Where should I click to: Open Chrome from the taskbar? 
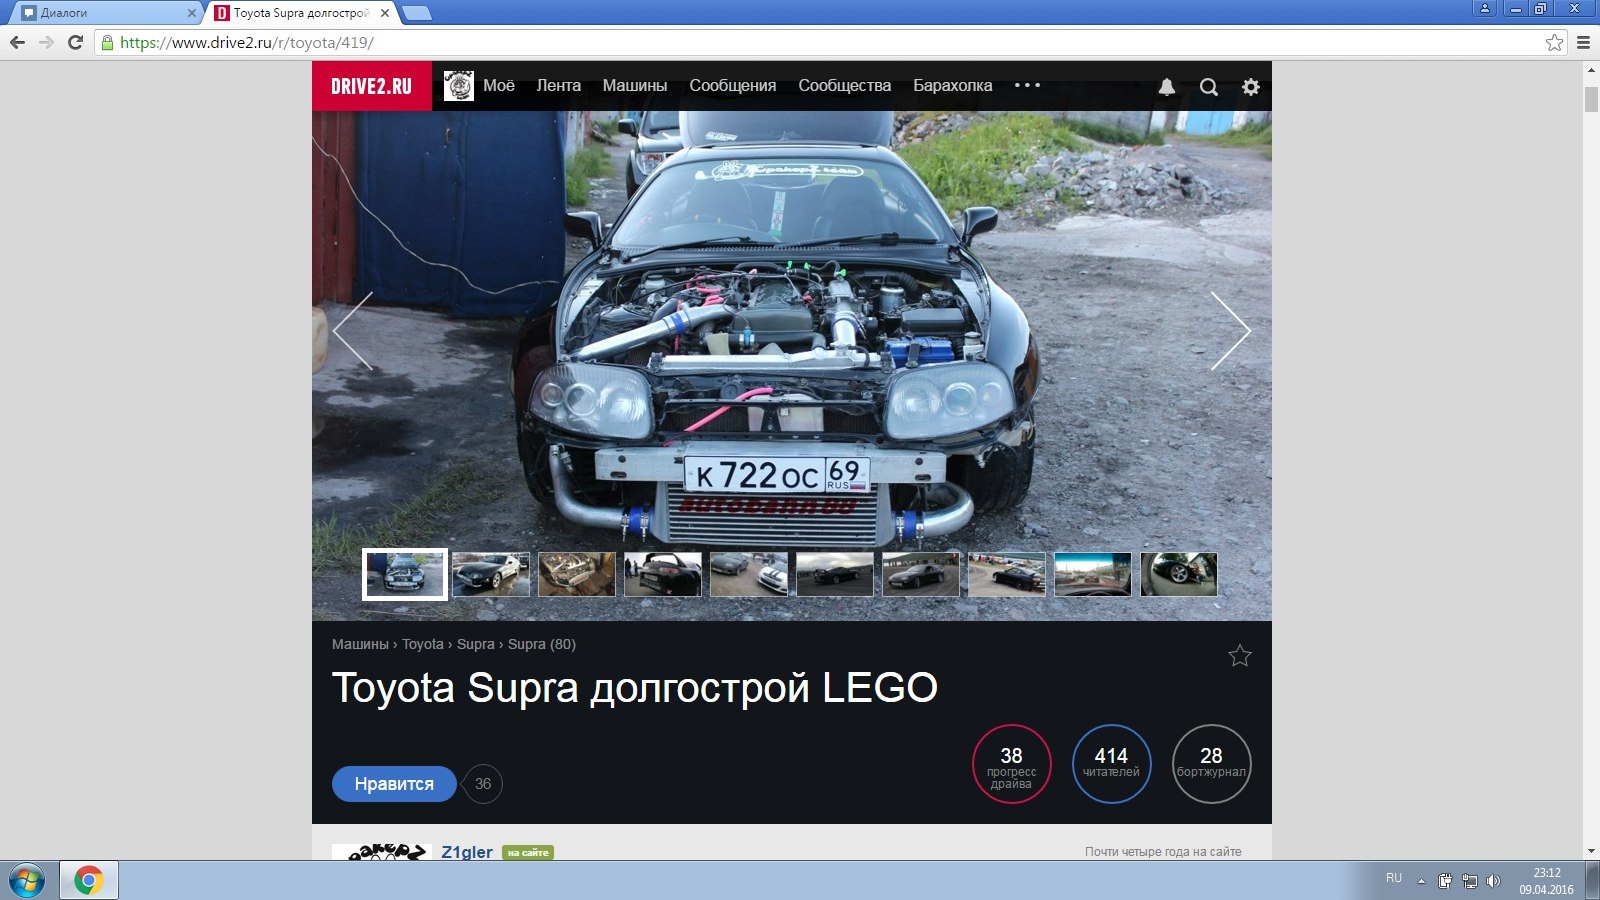coord(89,881)
